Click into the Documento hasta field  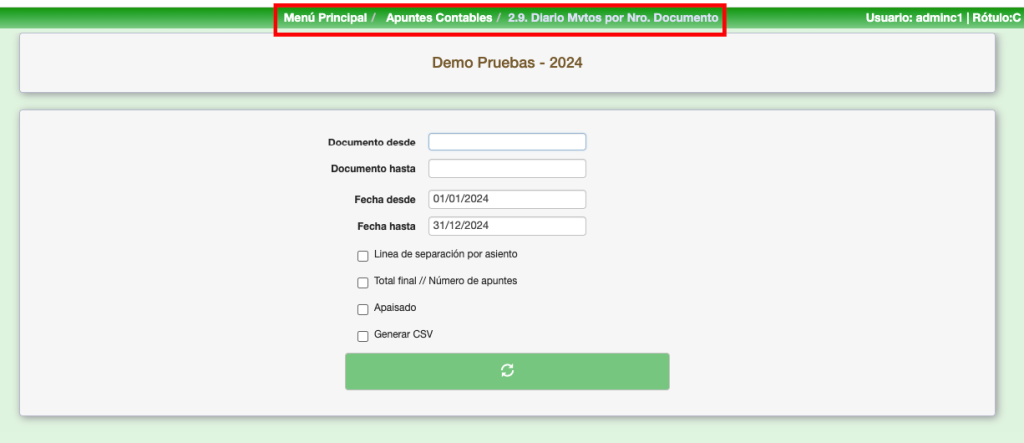coord(507,168)
